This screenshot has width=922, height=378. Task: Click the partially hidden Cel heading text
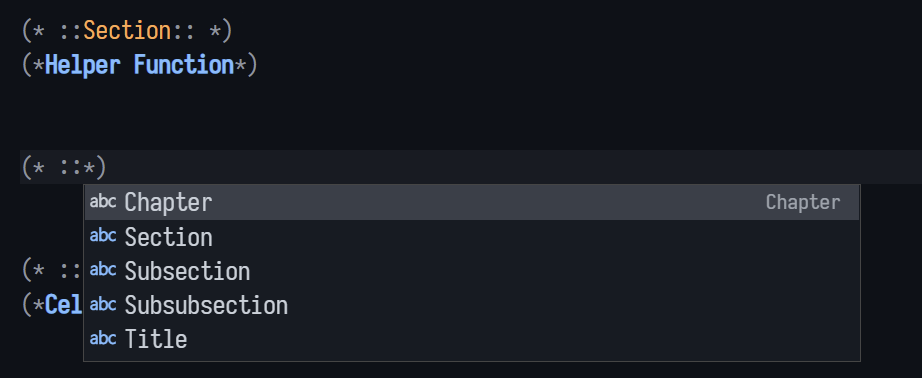pyautogui.click(x=64, y=305)
